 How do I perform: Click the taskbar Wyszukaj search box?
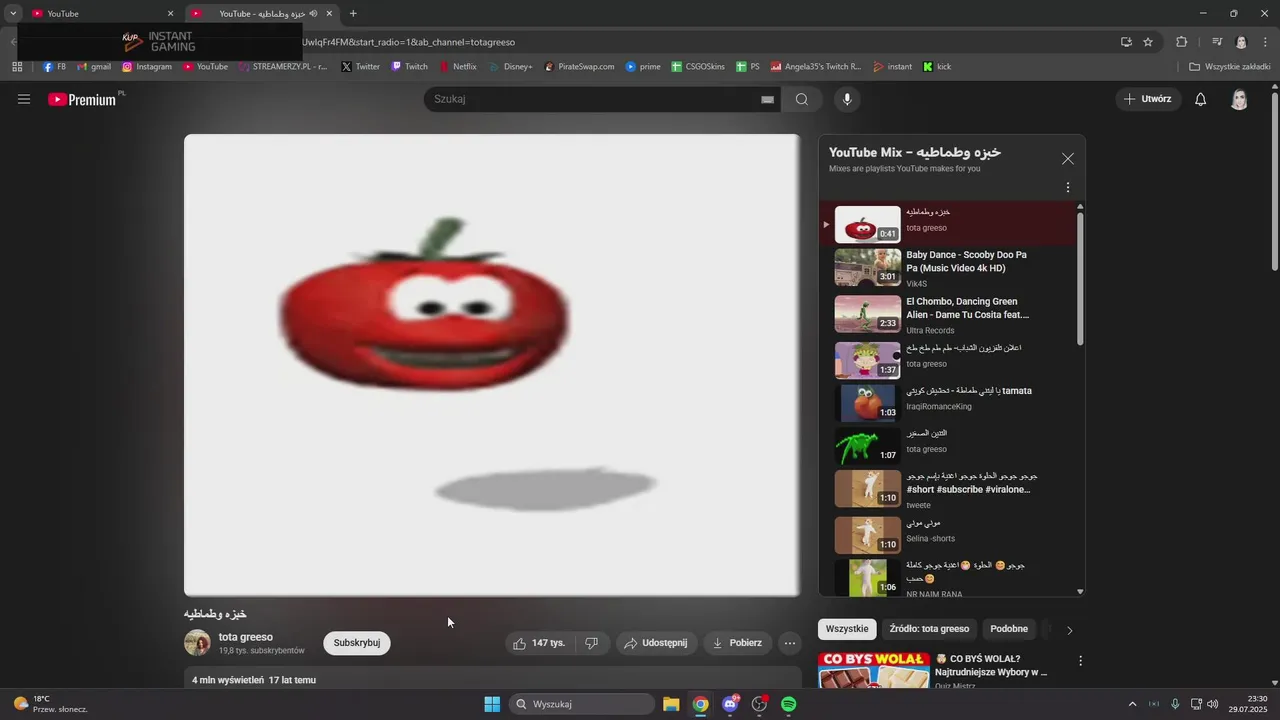tap(582, 704)
